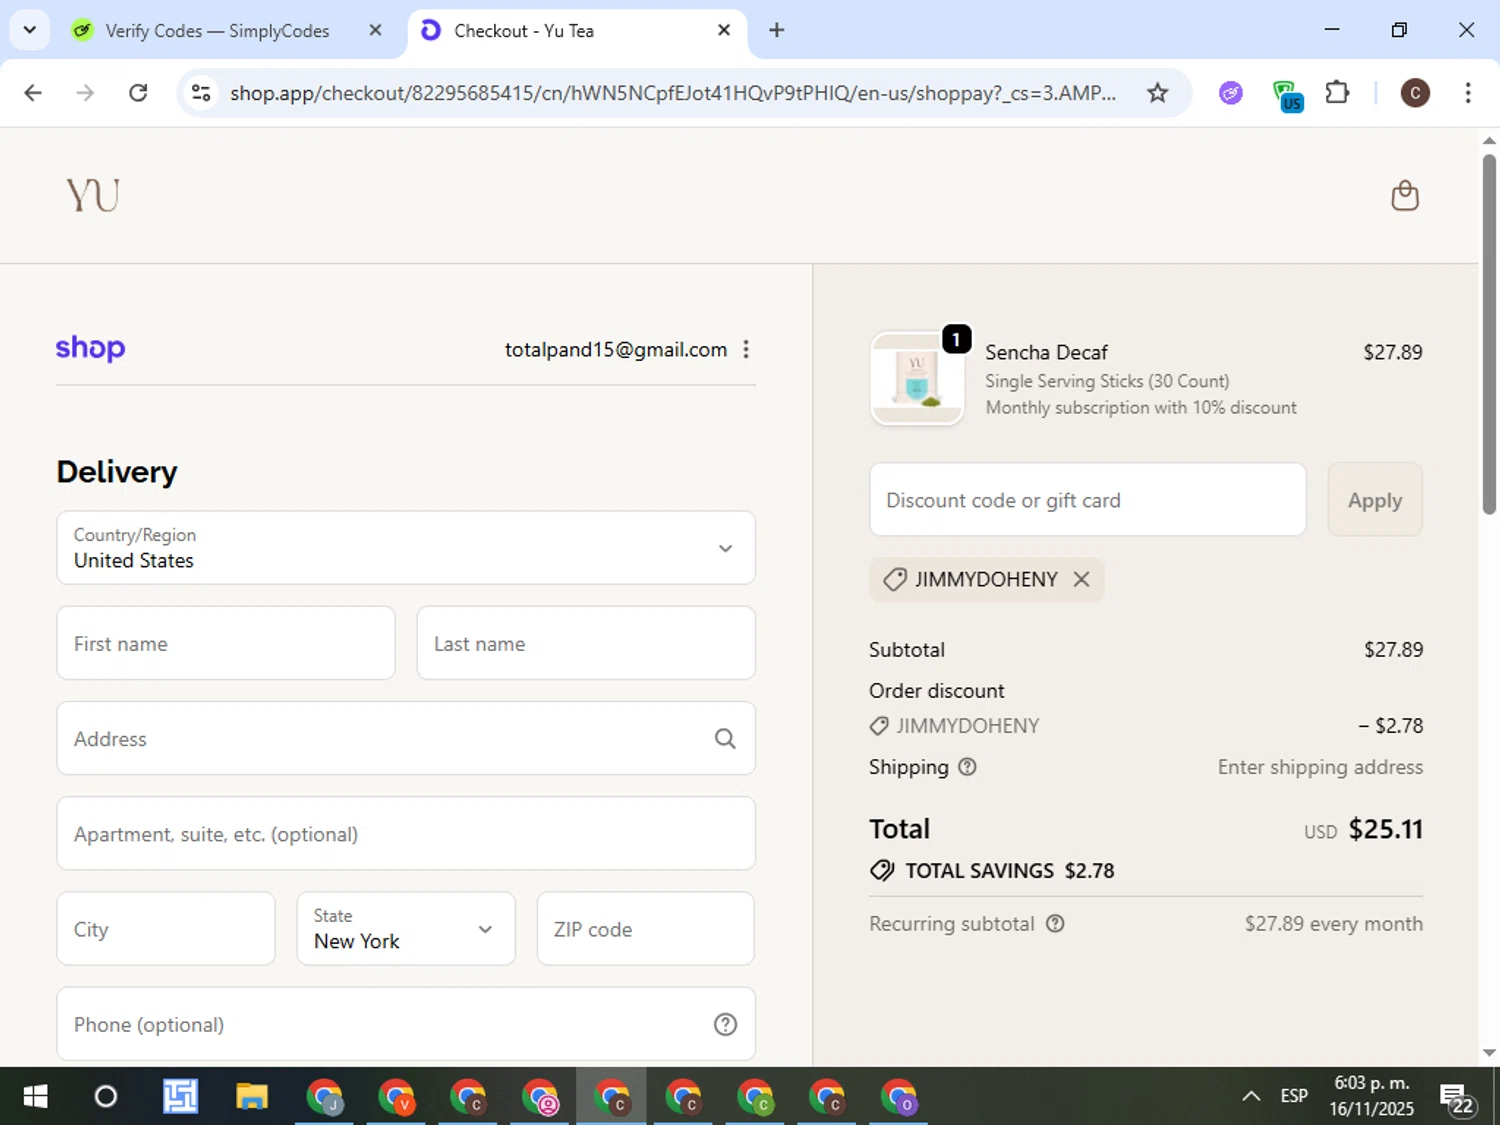Focus the Last name field
The height and width of the screenshot is (1125, 1500).
586,643
